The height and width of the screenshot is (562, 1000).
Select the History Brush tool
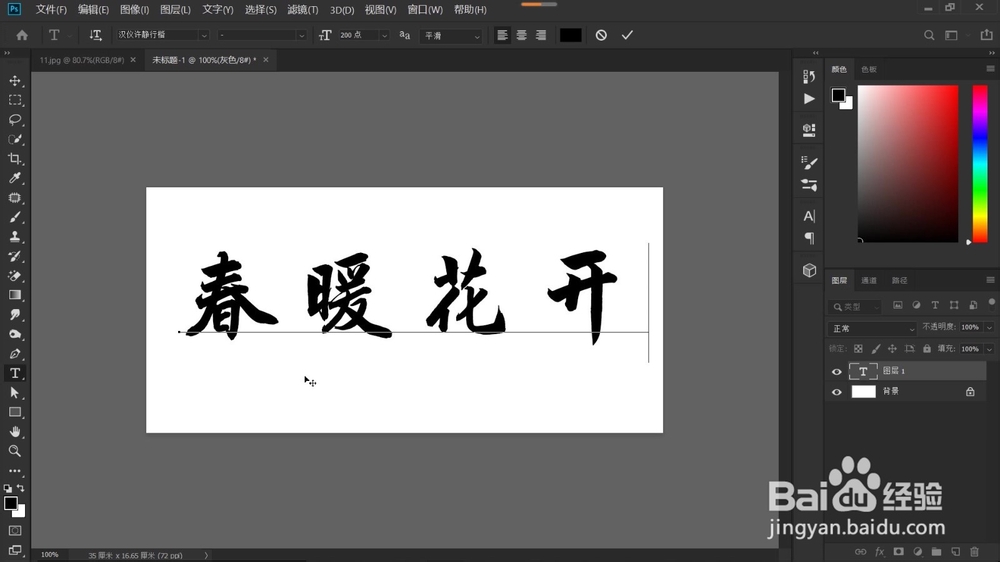(15, 256)
